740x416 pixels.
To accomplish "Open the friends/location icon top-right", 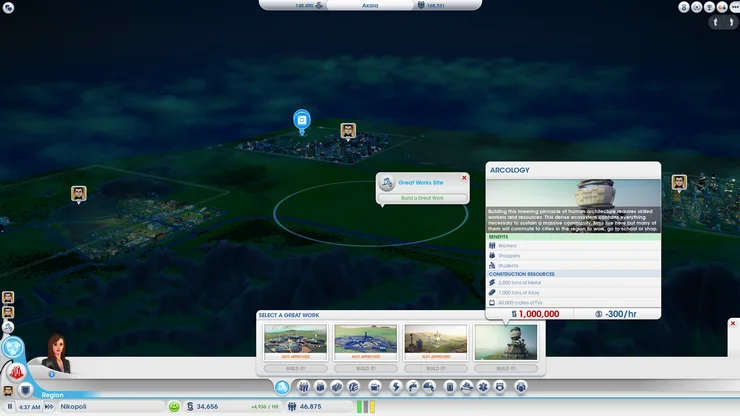I will (722, 7).
